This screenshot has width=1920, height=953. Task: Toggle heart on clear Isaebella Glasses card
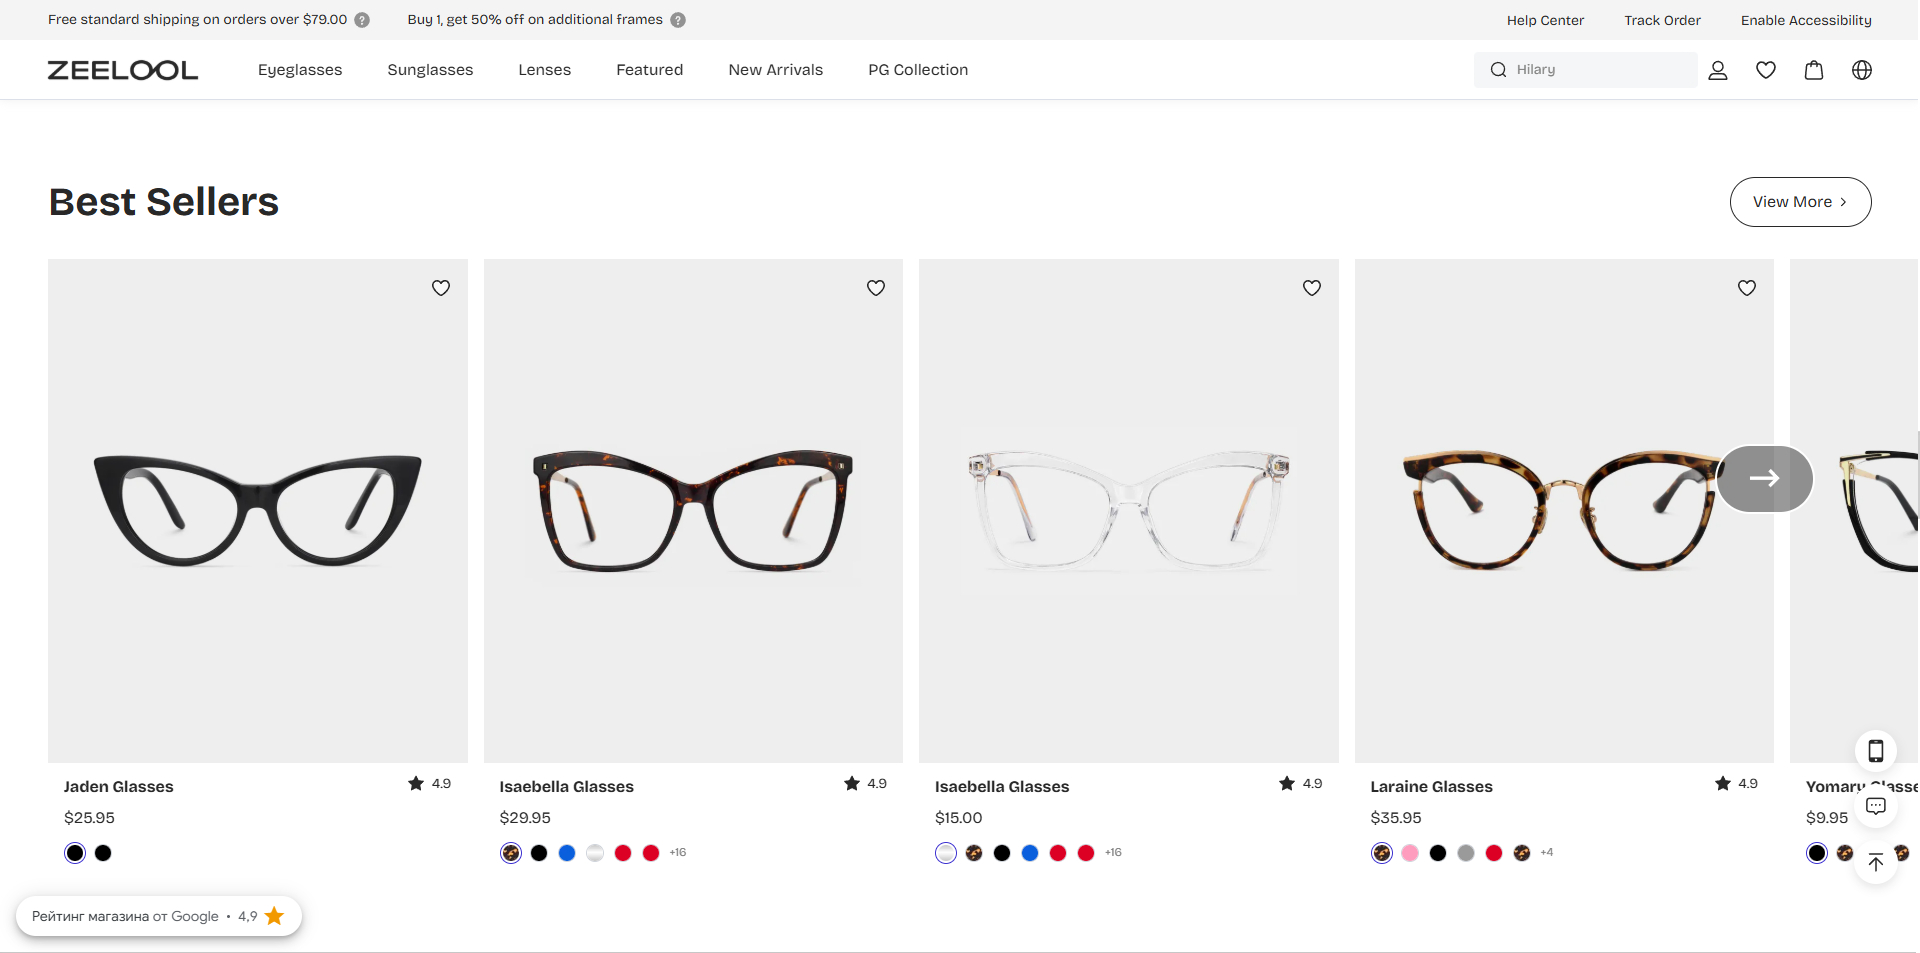pyautogui.click(x=1312, y=288)
